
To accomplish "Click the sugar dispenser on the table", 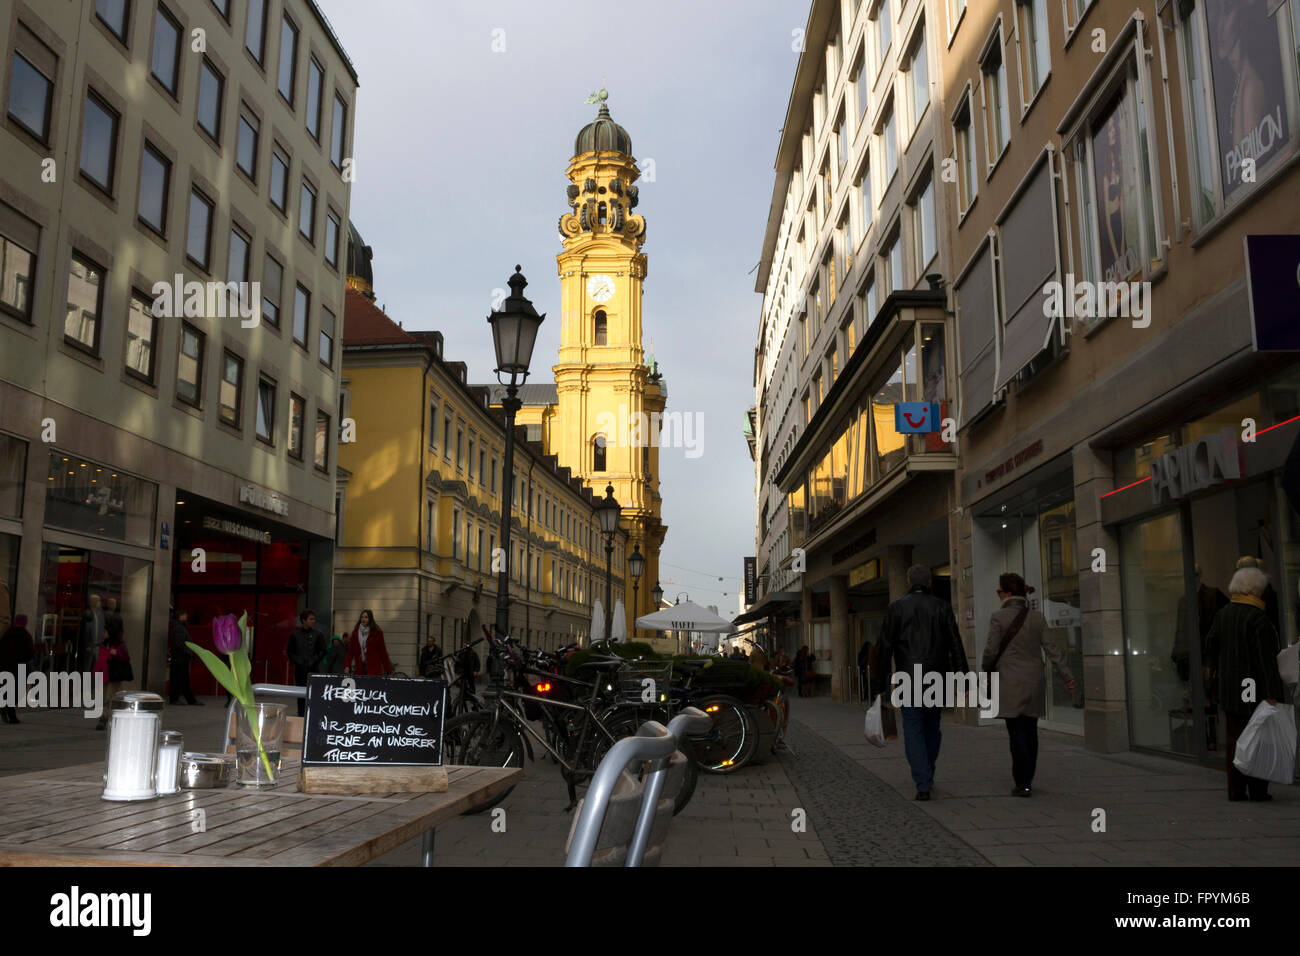I will click(x=132, y=746).
